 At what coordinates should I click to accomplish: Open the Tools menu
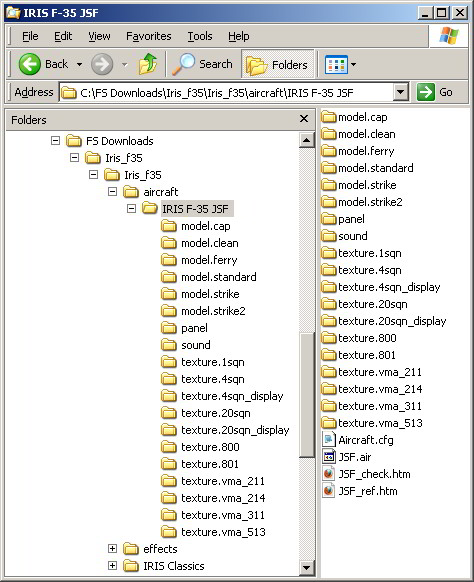pos(200,36)
